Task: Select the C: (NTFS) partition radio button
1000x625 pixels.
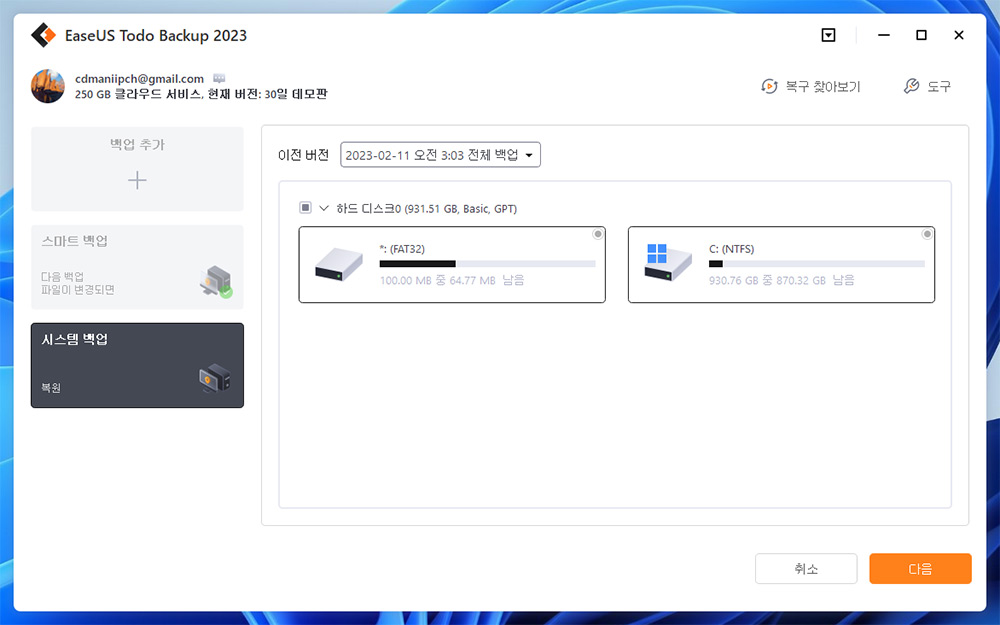Action: [x=927, y=234]
